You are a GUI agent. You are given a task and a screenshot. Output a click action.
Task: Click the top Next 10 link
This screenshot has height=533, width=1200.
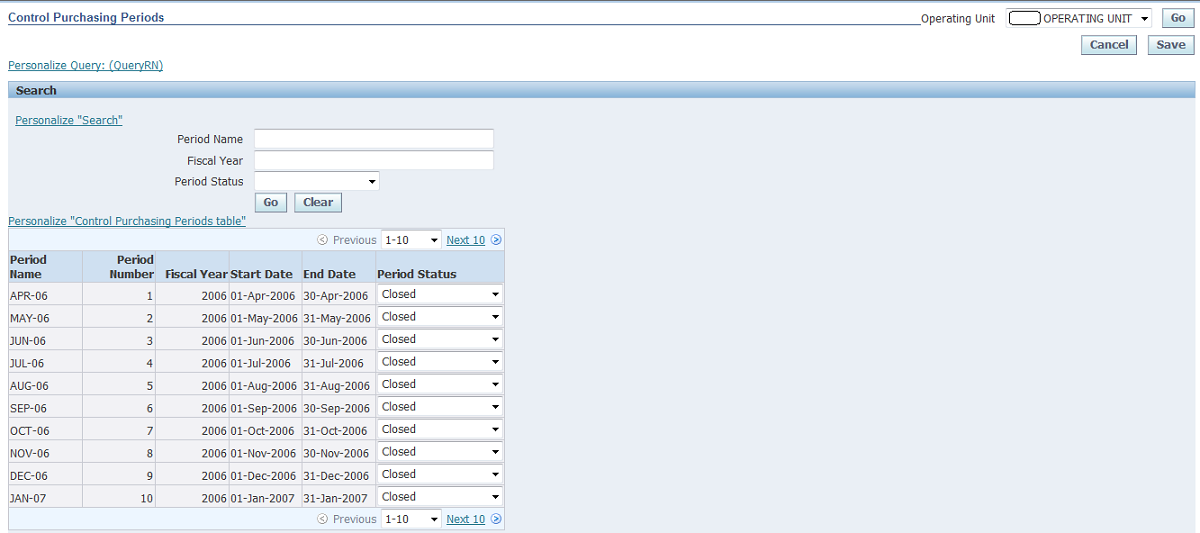point(465,240)
